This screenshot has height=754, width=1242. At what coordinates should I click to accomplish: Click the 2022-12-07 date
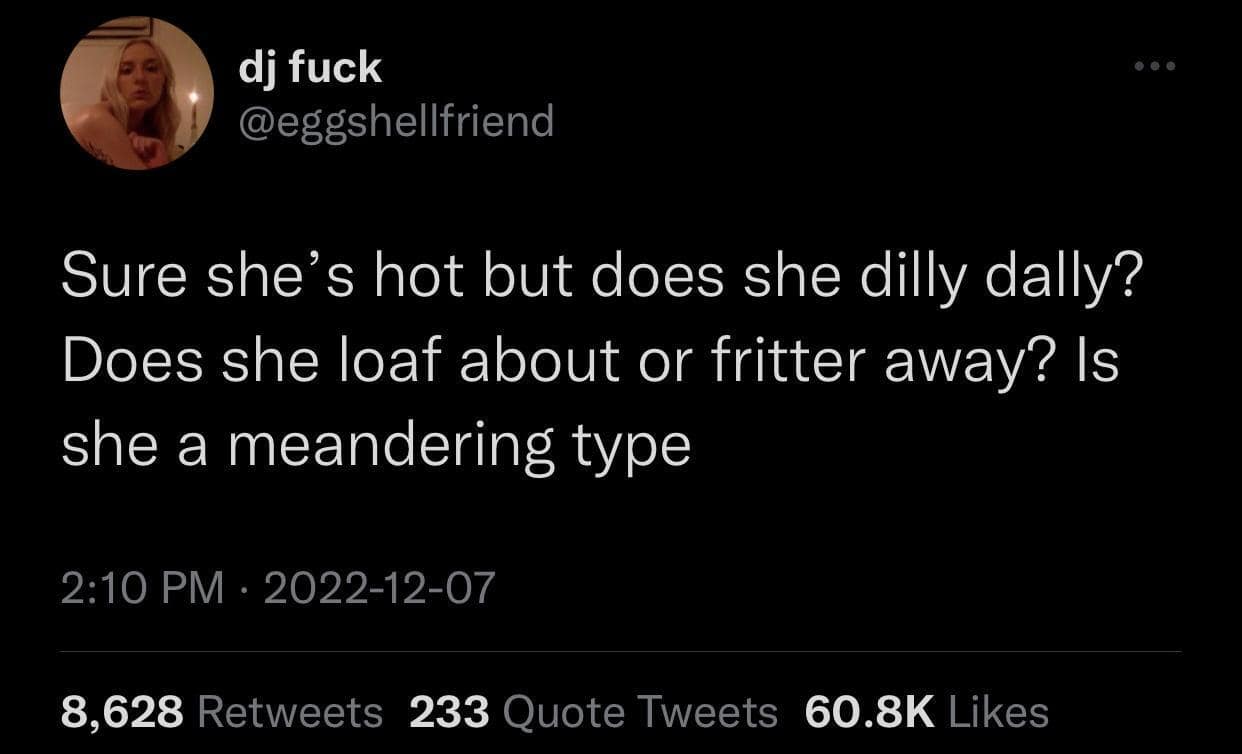(379, 588)
